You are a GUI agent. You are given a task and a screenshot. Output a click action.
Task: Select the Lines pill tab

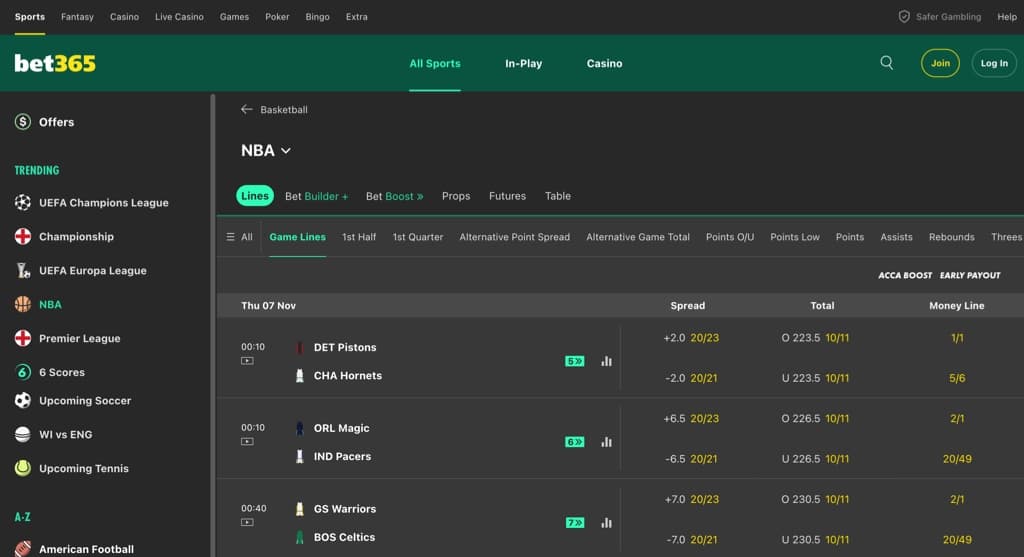pos(255,196)
